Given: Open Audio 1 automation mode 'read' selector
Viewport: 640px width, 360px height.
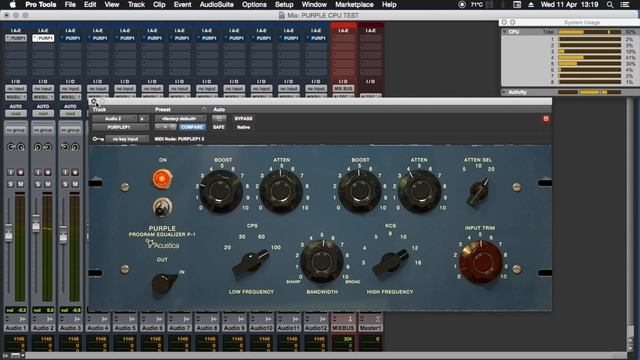Looking at the screenshot, I should pos(16,113).
